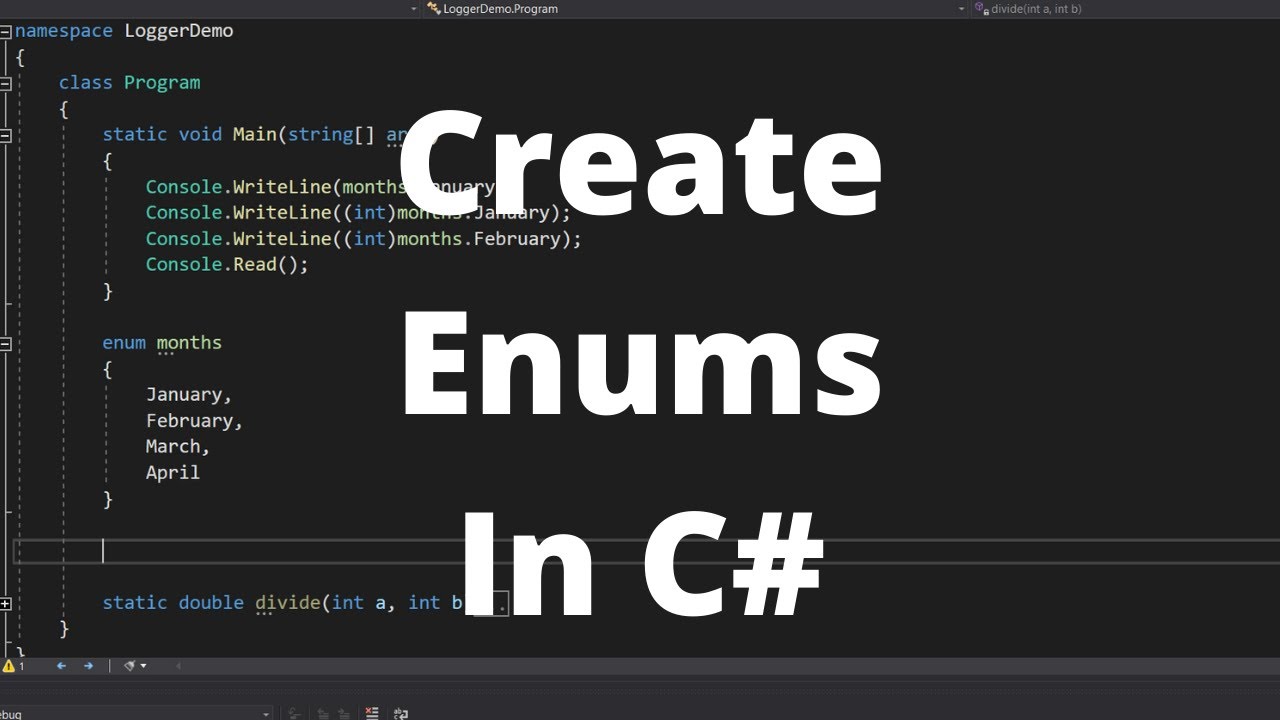Click the code cleanup broom icon
This screenshot has width=1280, height=720.
click(x=129, y=665)
